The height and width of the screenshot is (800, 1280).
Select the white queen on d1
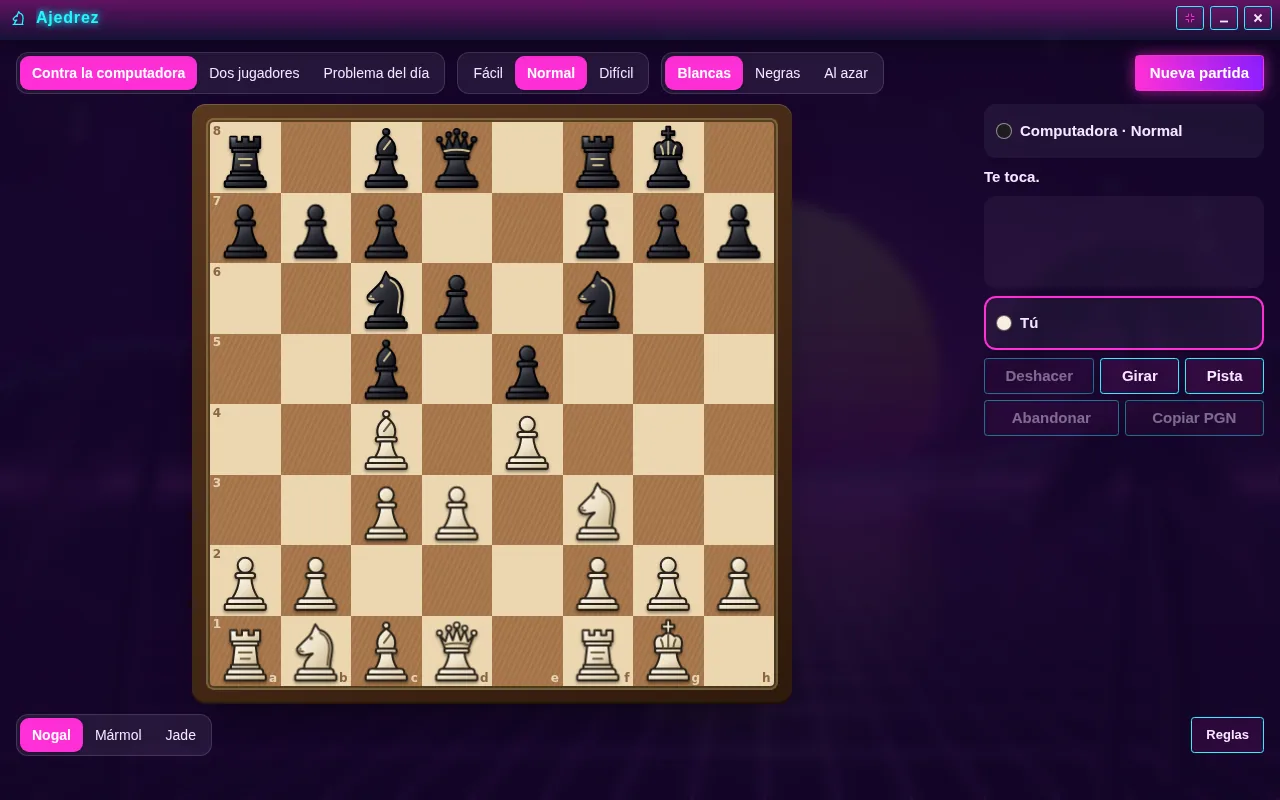(x=457, y=651)
